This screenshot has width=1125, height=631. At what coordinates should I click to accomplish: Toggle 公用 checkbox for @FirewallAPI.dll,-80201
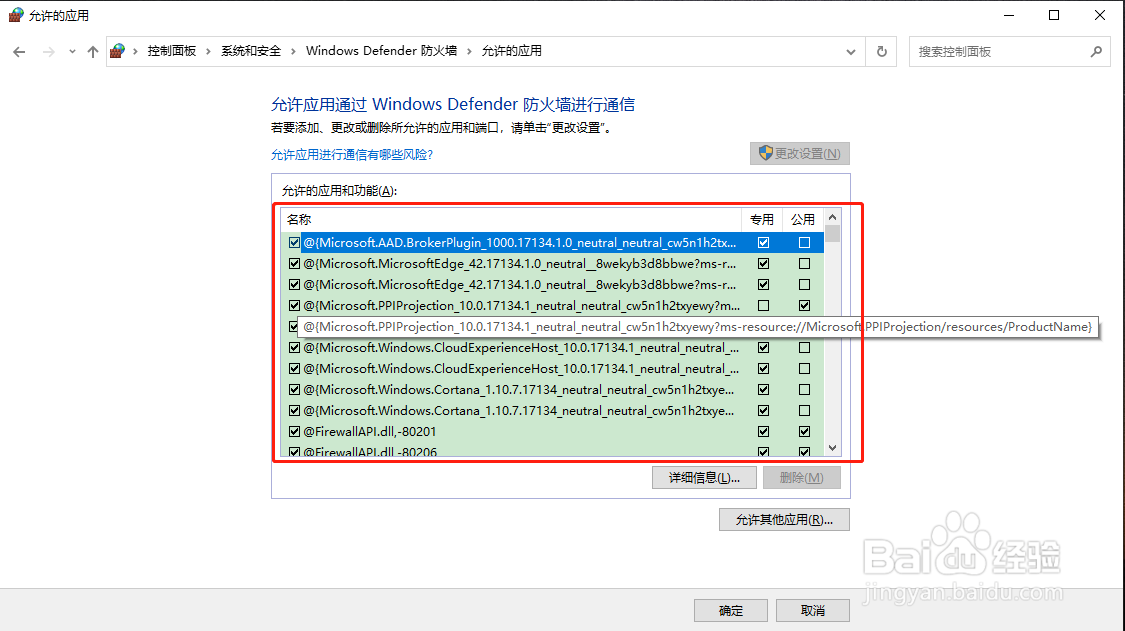pyautogui.click(x=804, y=431)
